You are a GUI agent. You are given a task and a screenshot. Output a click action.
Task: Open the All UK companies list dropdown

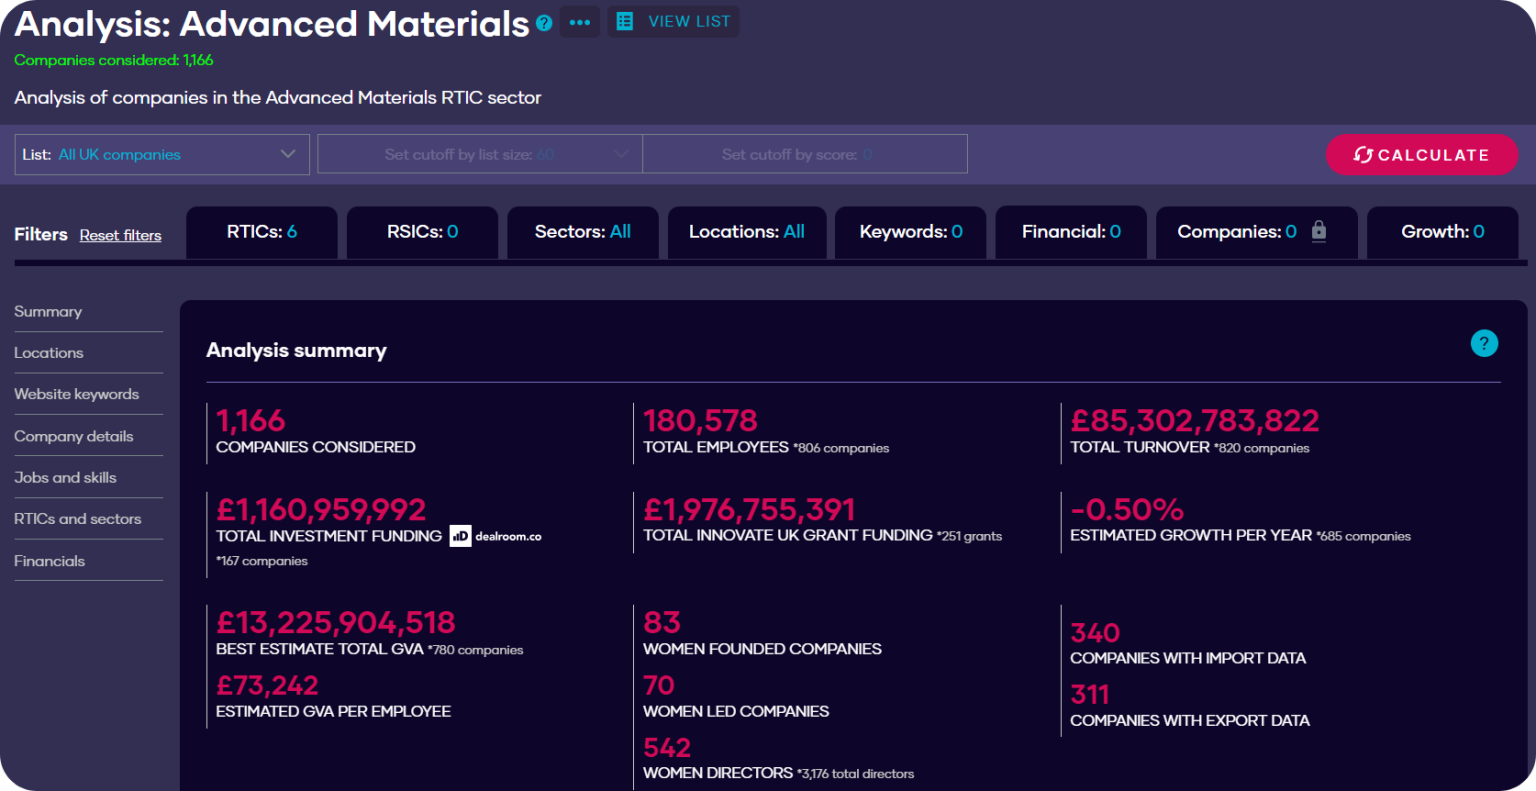[x=161, y=154]
